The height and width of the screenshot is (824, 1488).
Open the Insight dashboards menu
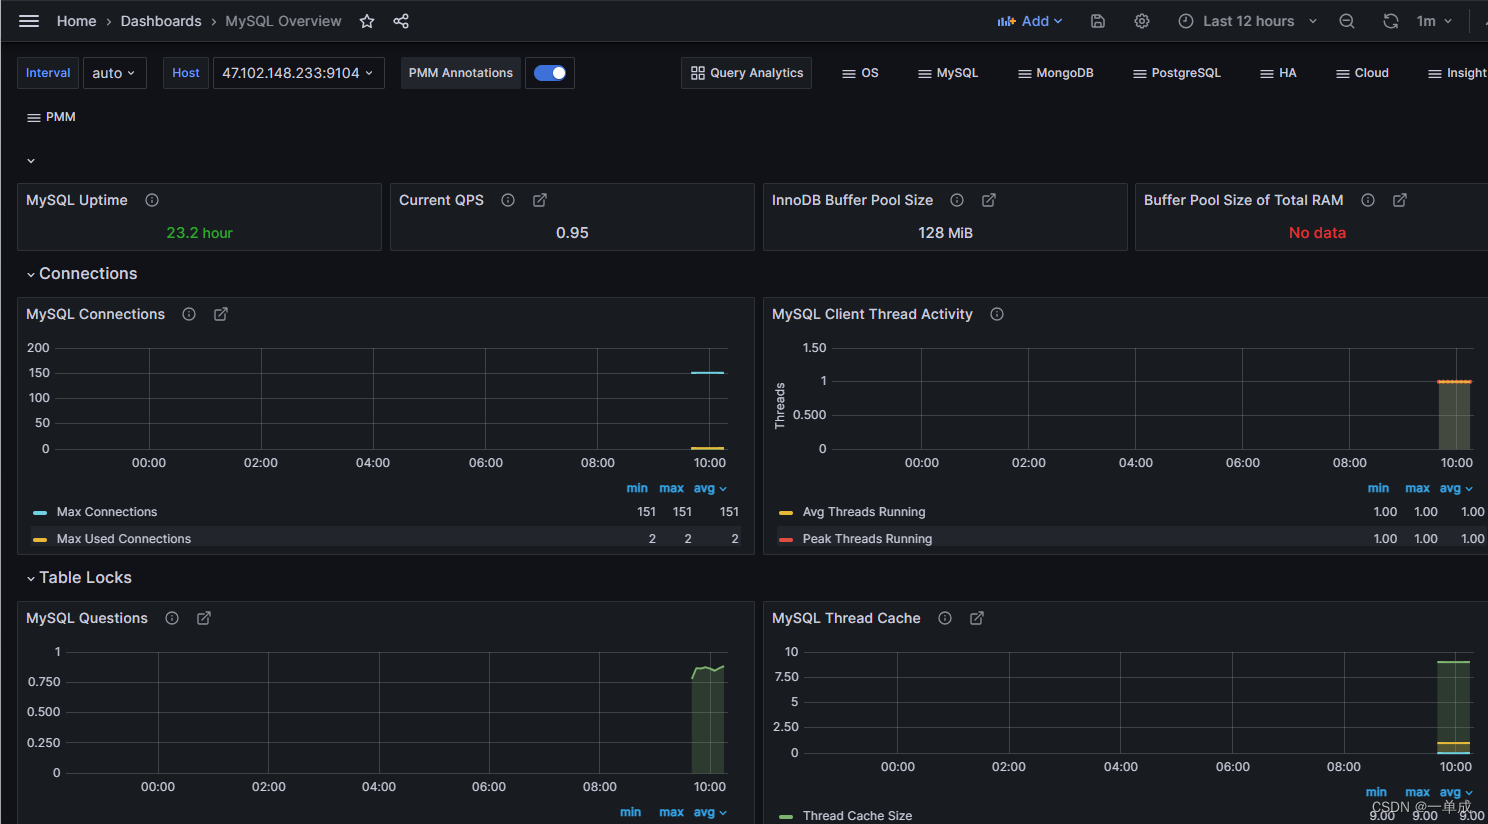[1457, 73]
